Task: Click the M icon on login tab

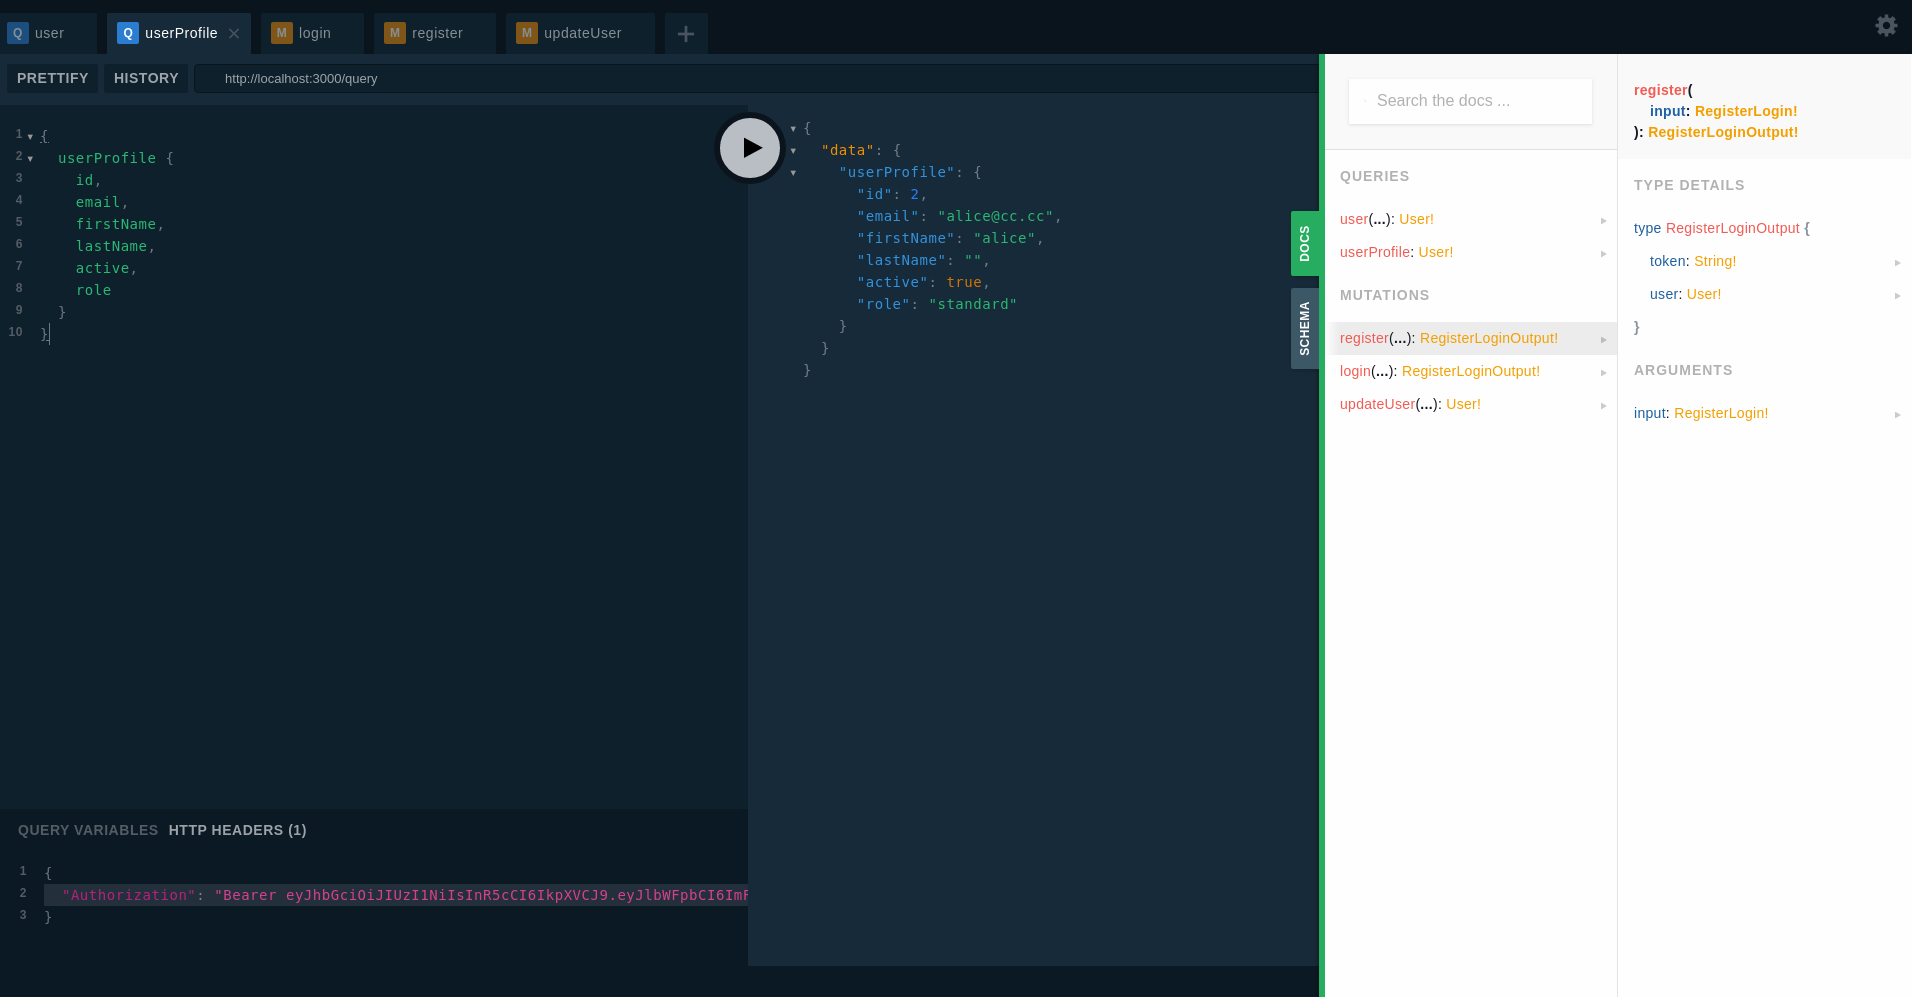Action: coord(282,33)
